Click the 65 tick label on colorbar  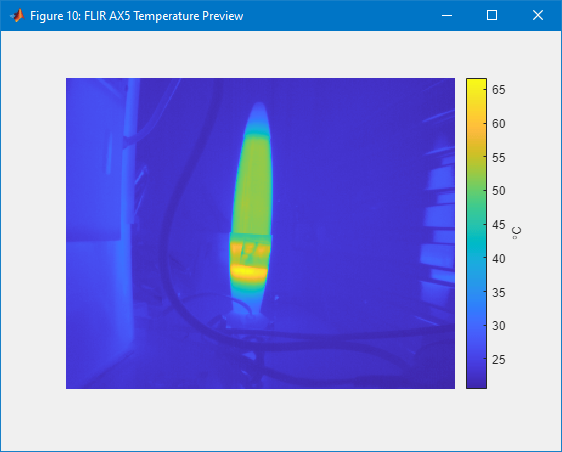pyautogui.click(x=499, y=90)
